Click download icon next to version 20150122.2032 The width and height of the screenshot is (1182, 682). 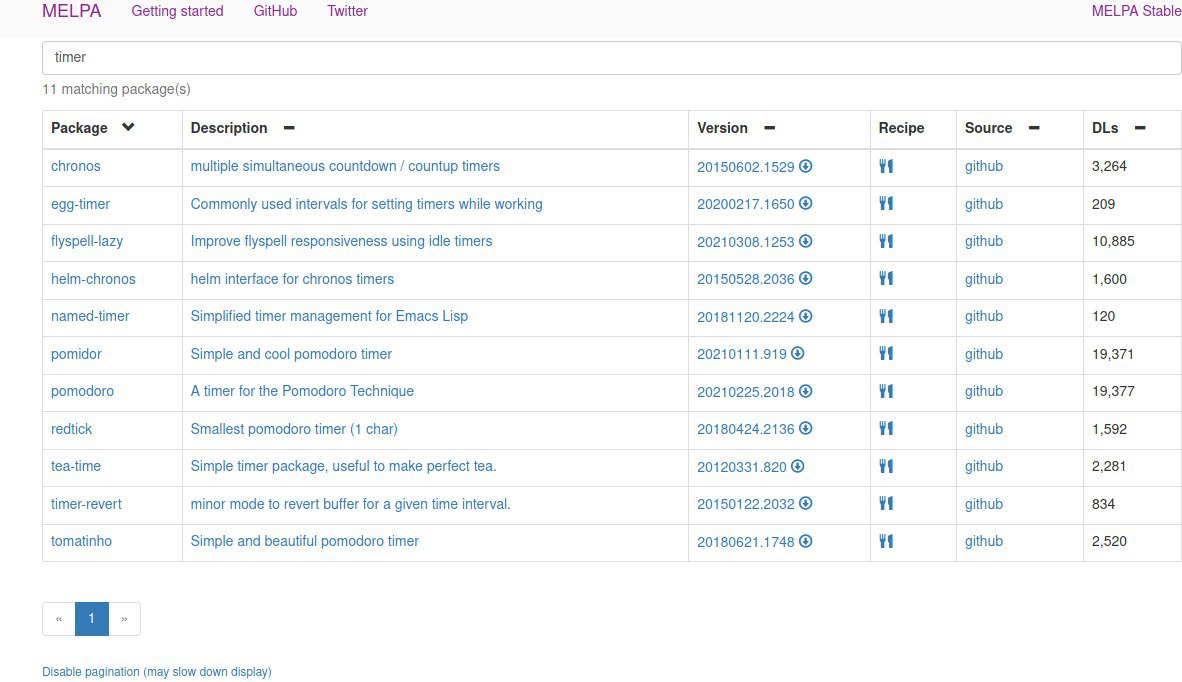(806, 503)
